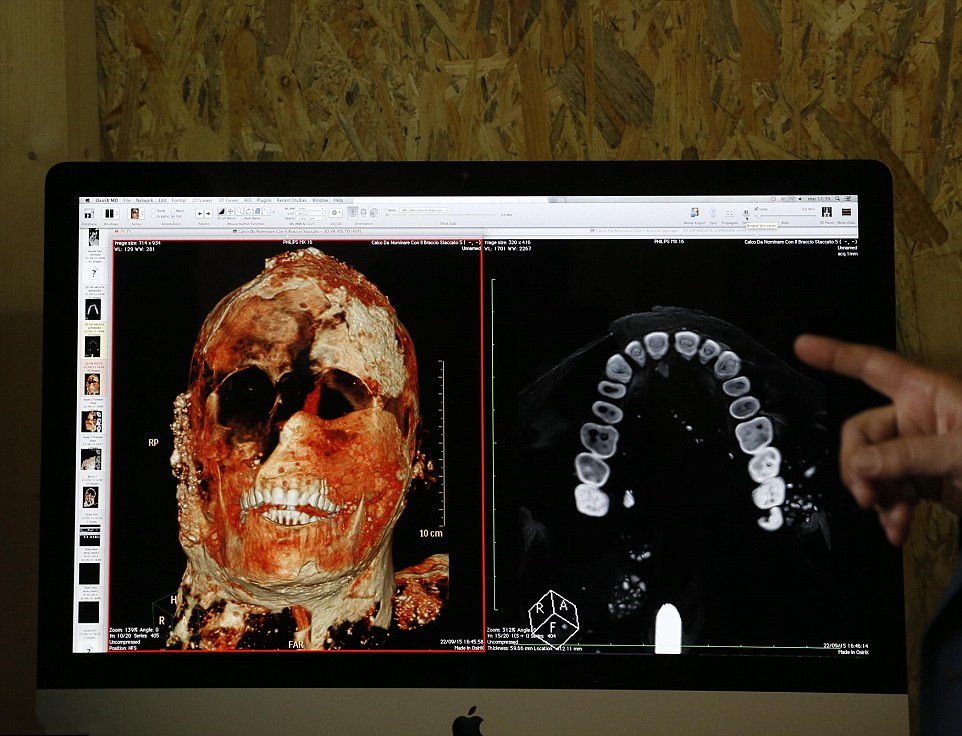Open the Windows layout stepper arrows

117,213
